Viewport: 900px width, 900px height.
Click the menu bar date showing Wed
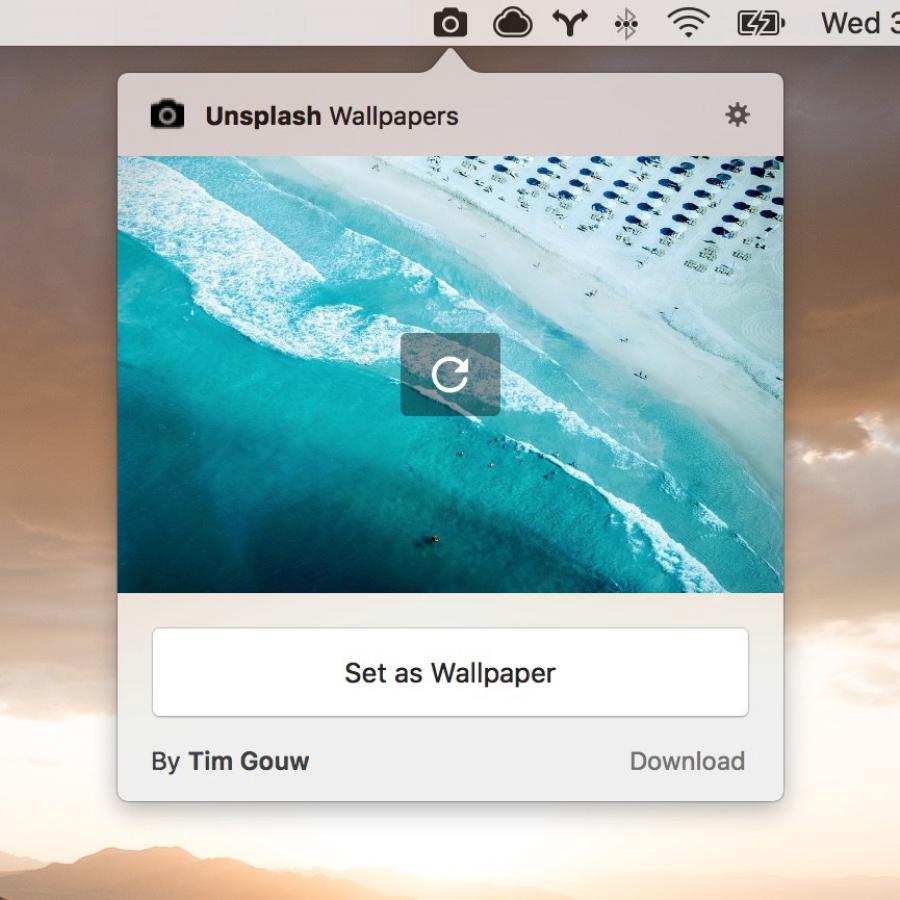pyautogui.click(x=855, y=22)
